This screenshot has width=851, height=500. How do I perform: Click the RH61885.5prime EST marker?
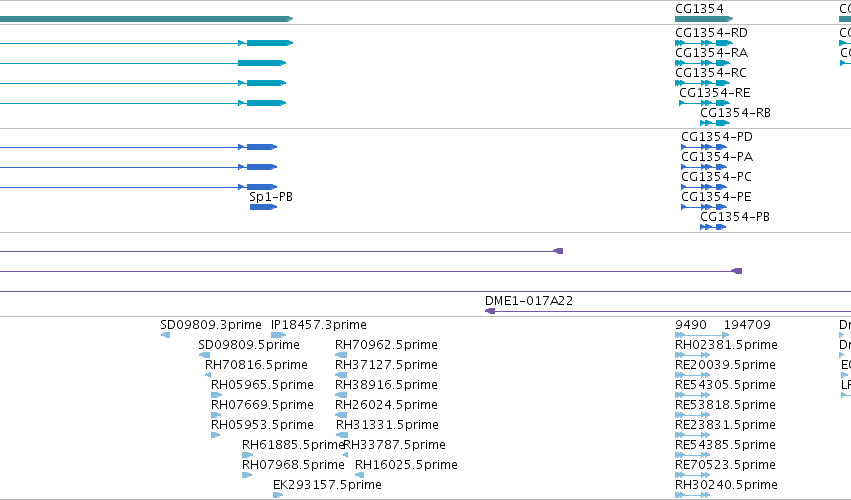[247, 455]
